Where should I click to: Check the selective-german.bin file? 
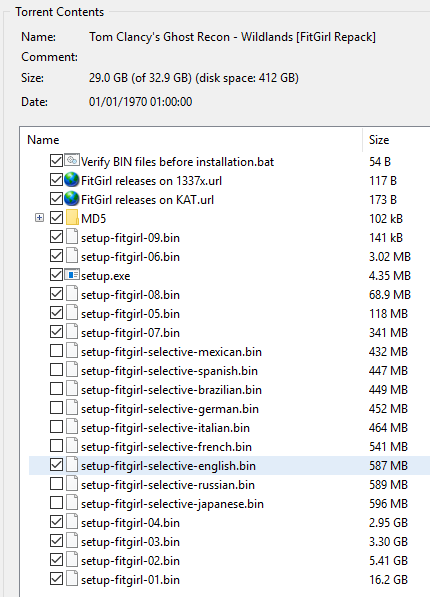click(x=56, y=408)
